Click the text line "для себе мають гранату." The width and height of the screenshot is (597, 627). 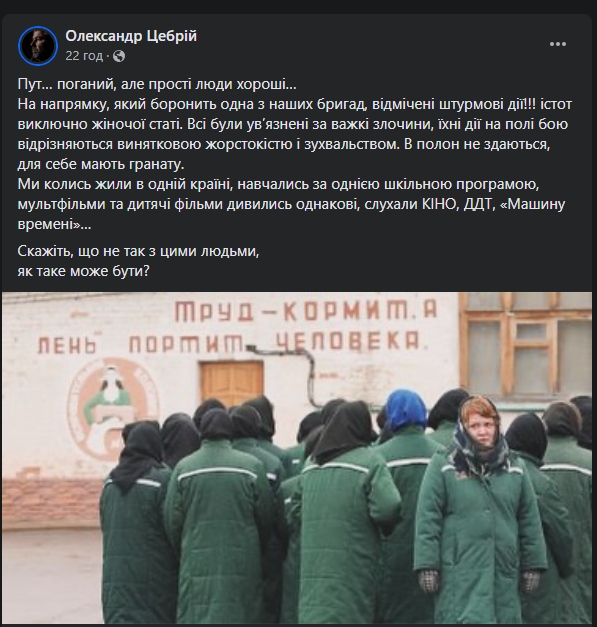[x=101, y=164]
